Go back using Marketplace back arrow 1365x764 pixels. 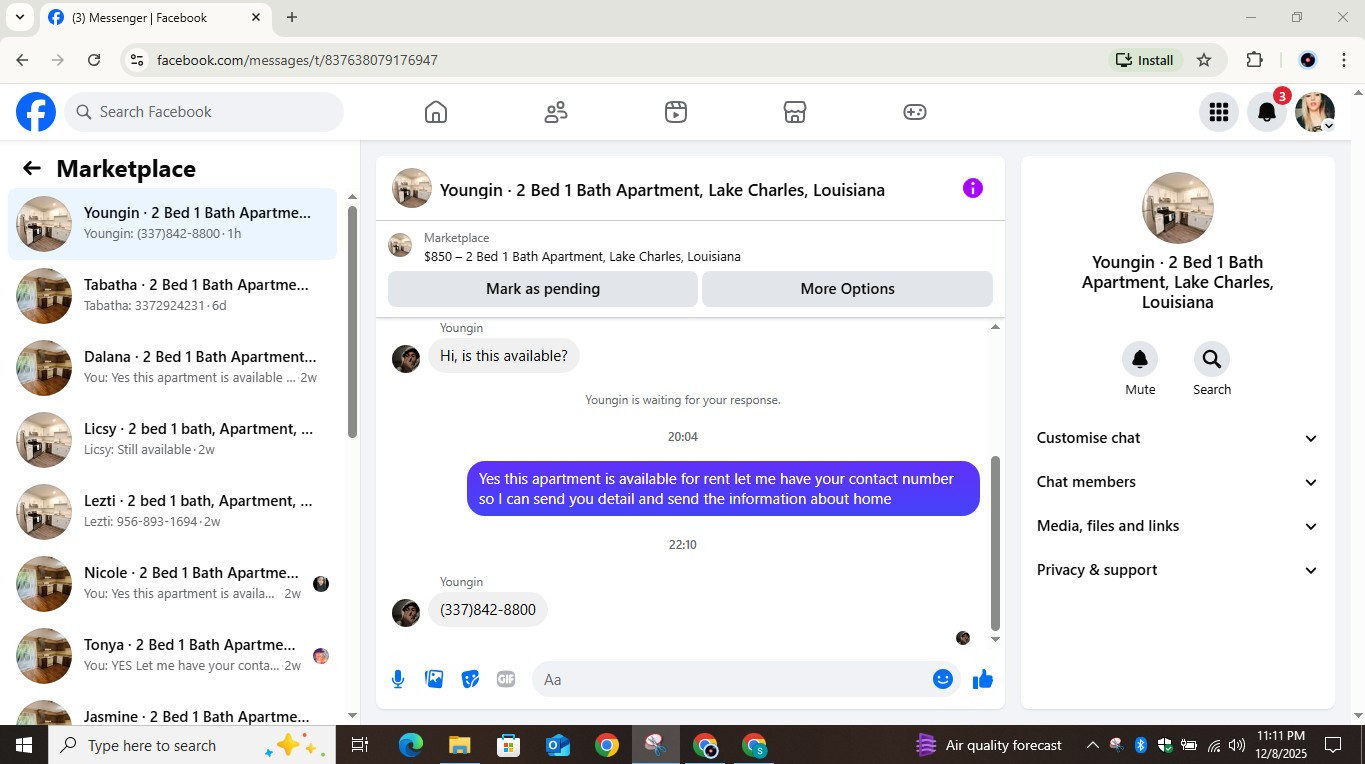coord(32,168)
